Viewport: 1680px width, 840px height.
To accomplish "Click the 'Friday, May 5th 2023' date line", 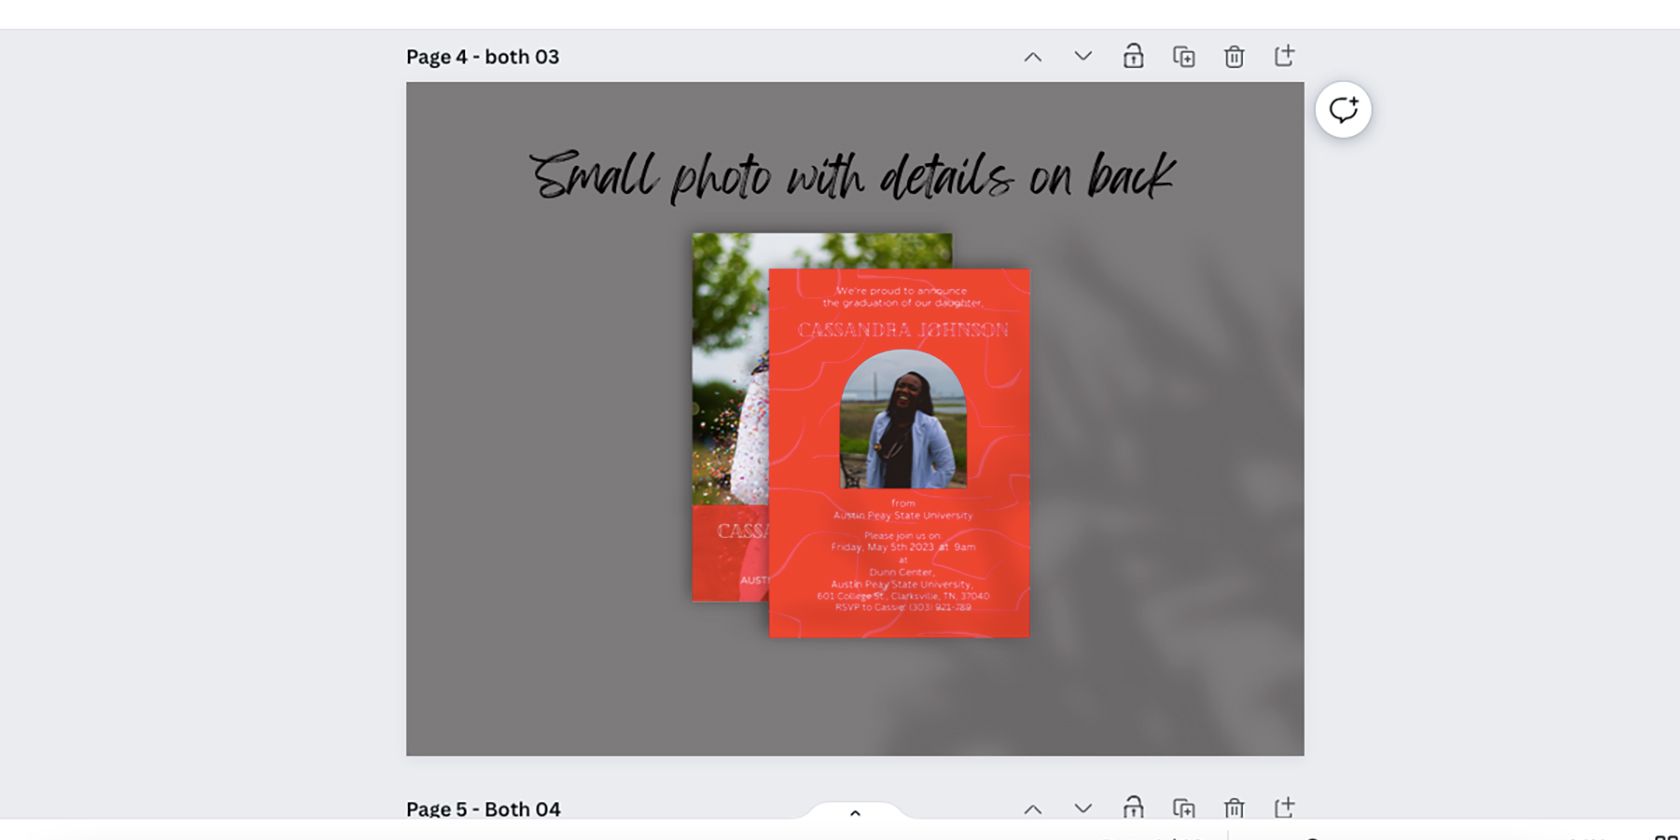I will pos(903,547).
